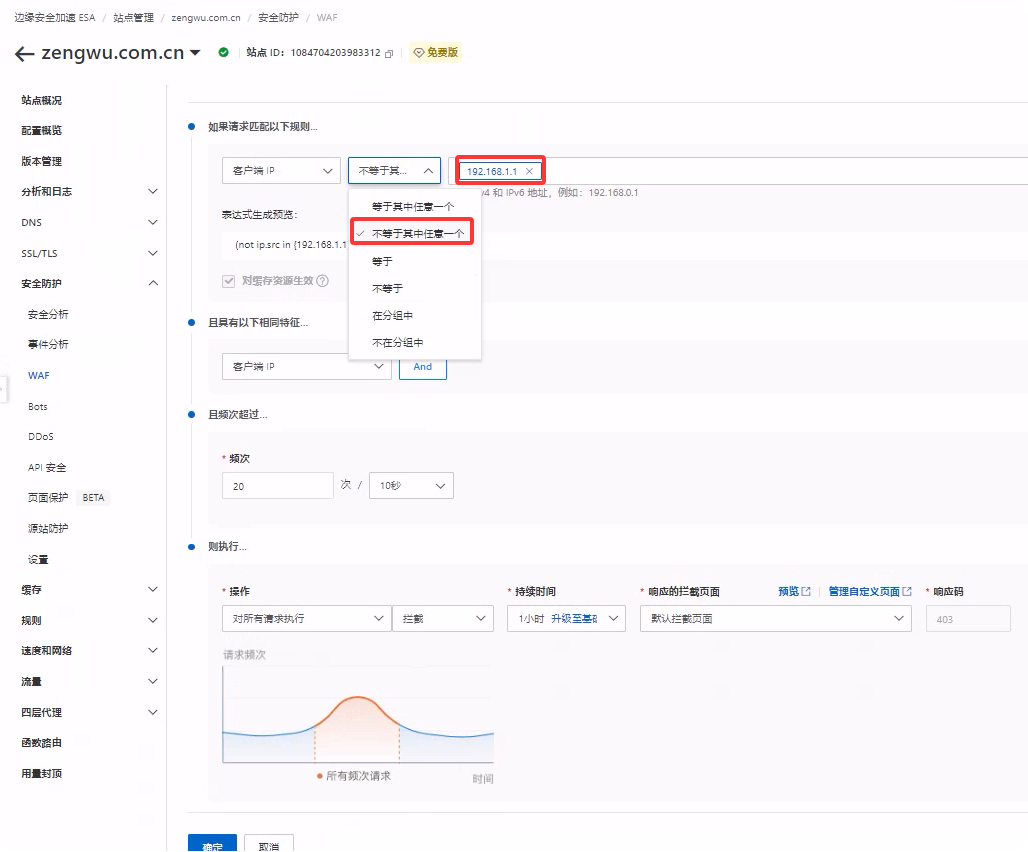Collapse the left sidebar with the edge handle
This screenshot has height=852, width=1028.
coord(3,390)
